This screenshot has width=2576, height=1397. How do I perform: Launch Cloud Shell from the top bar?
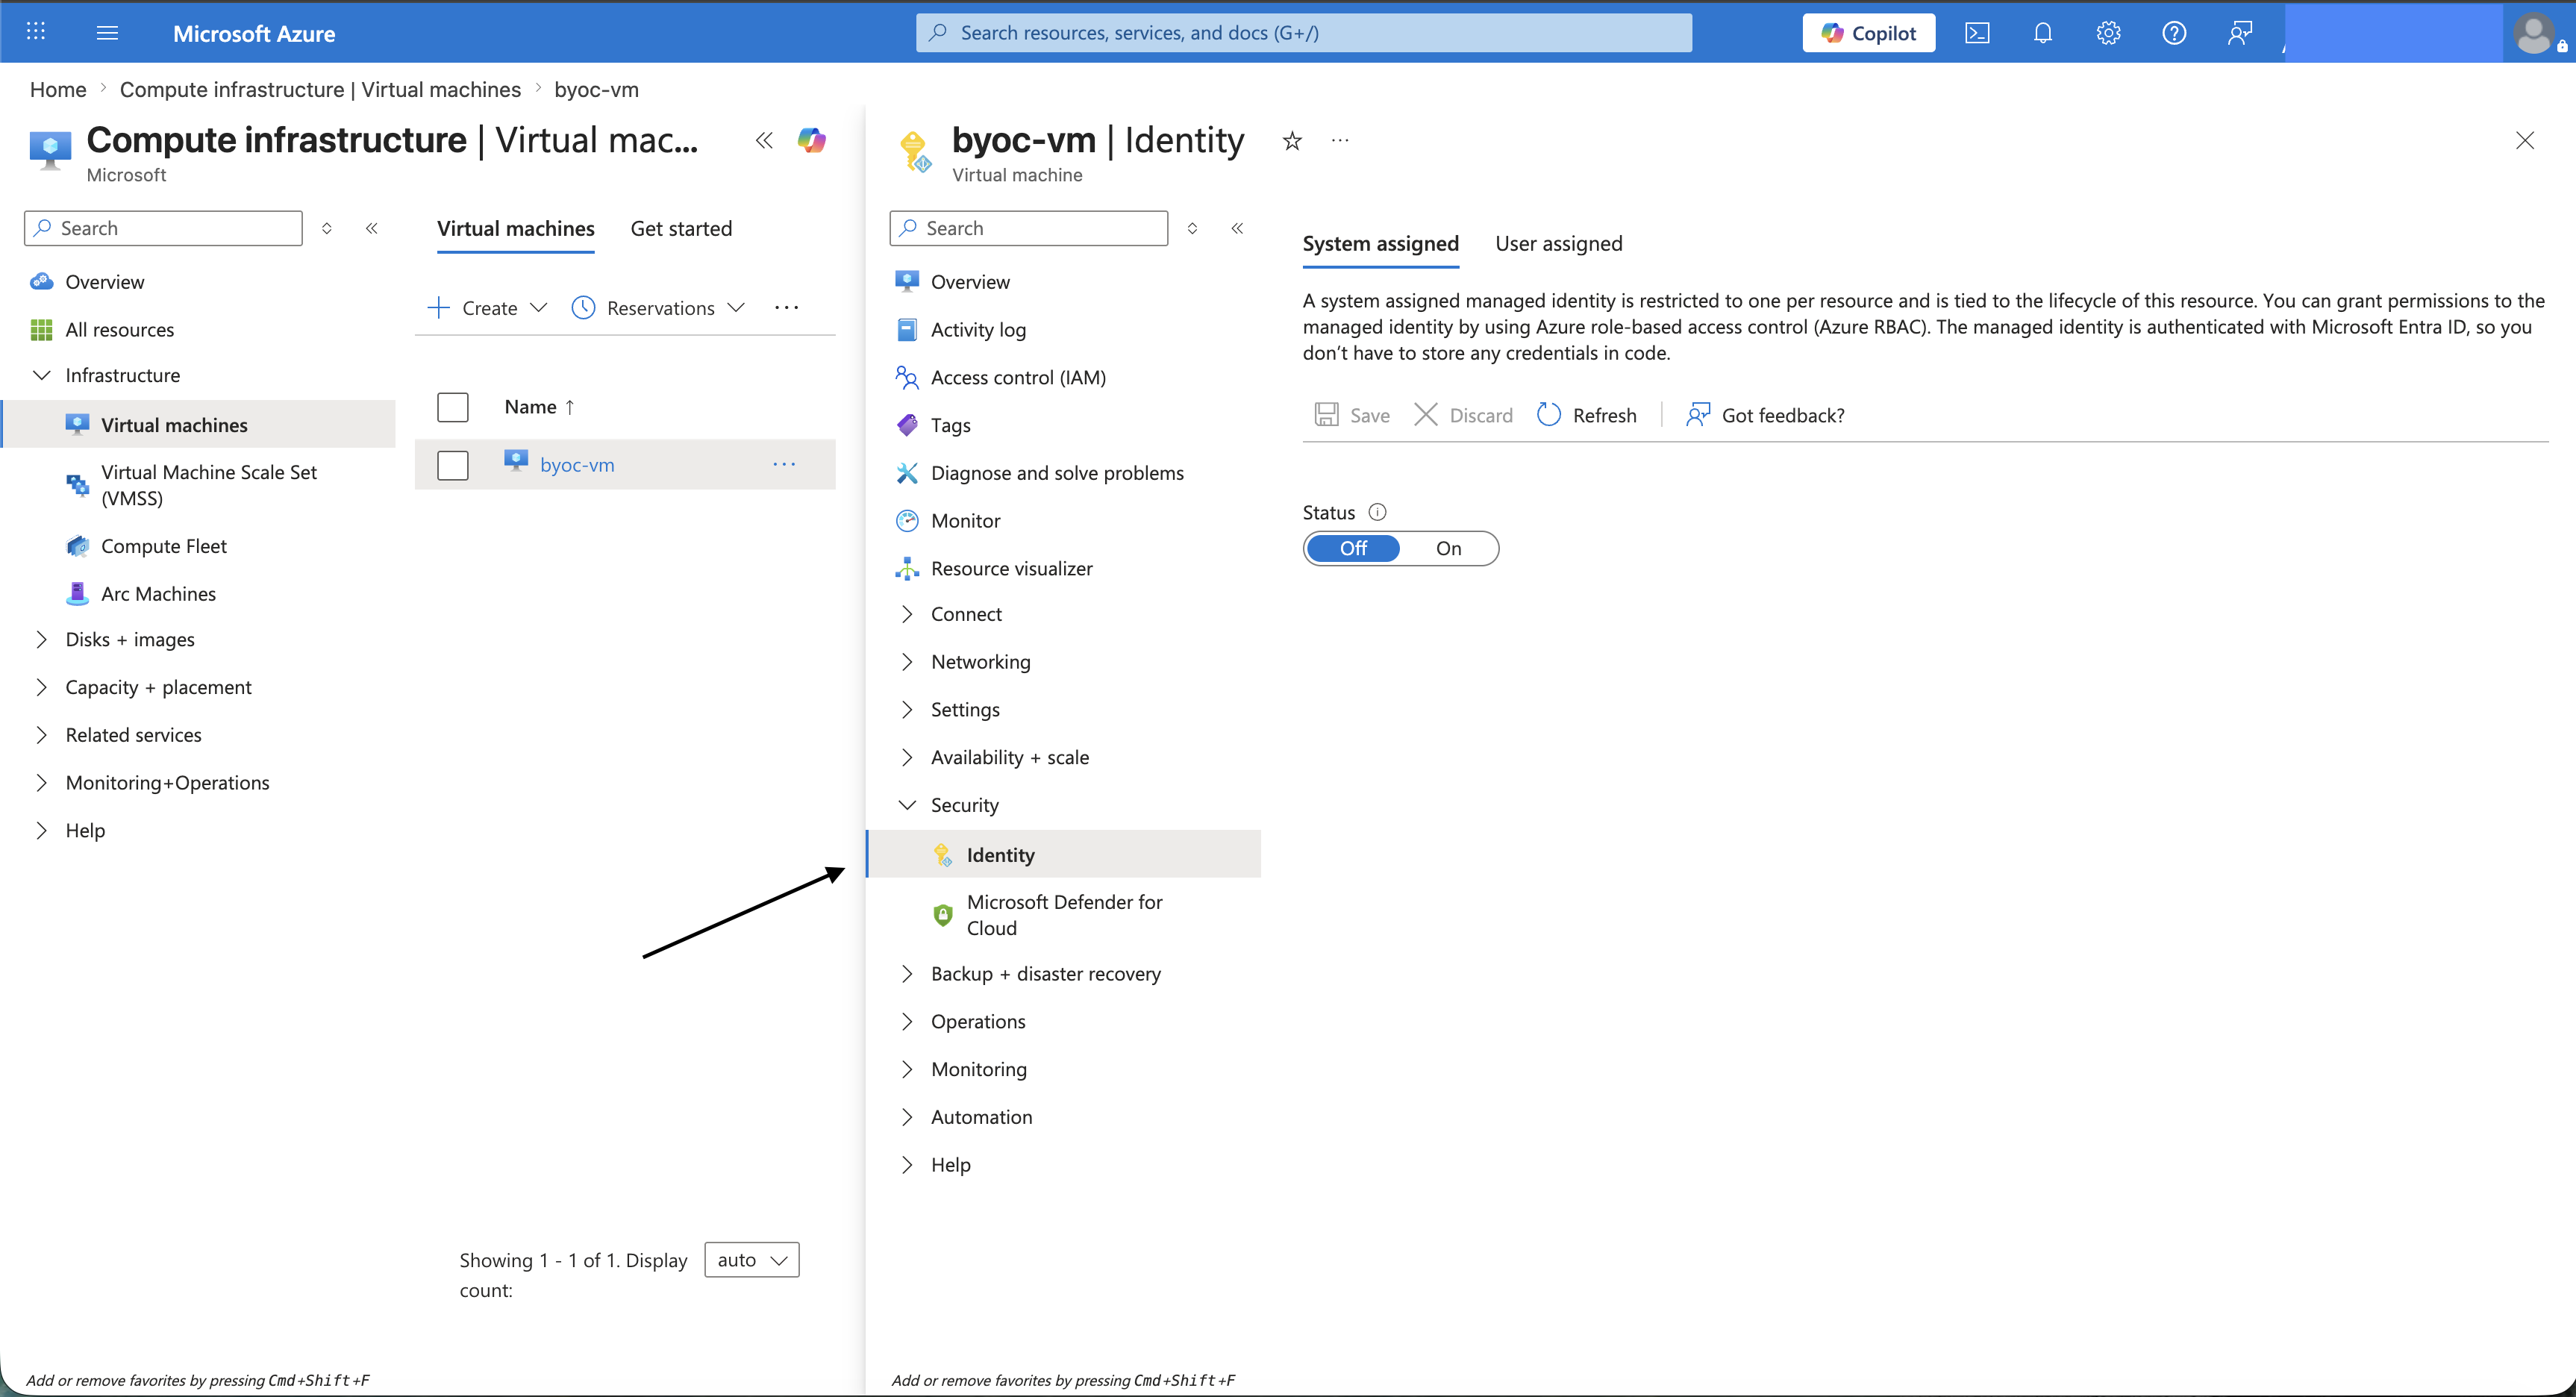pyautogui.click(x=1977, y=33)
